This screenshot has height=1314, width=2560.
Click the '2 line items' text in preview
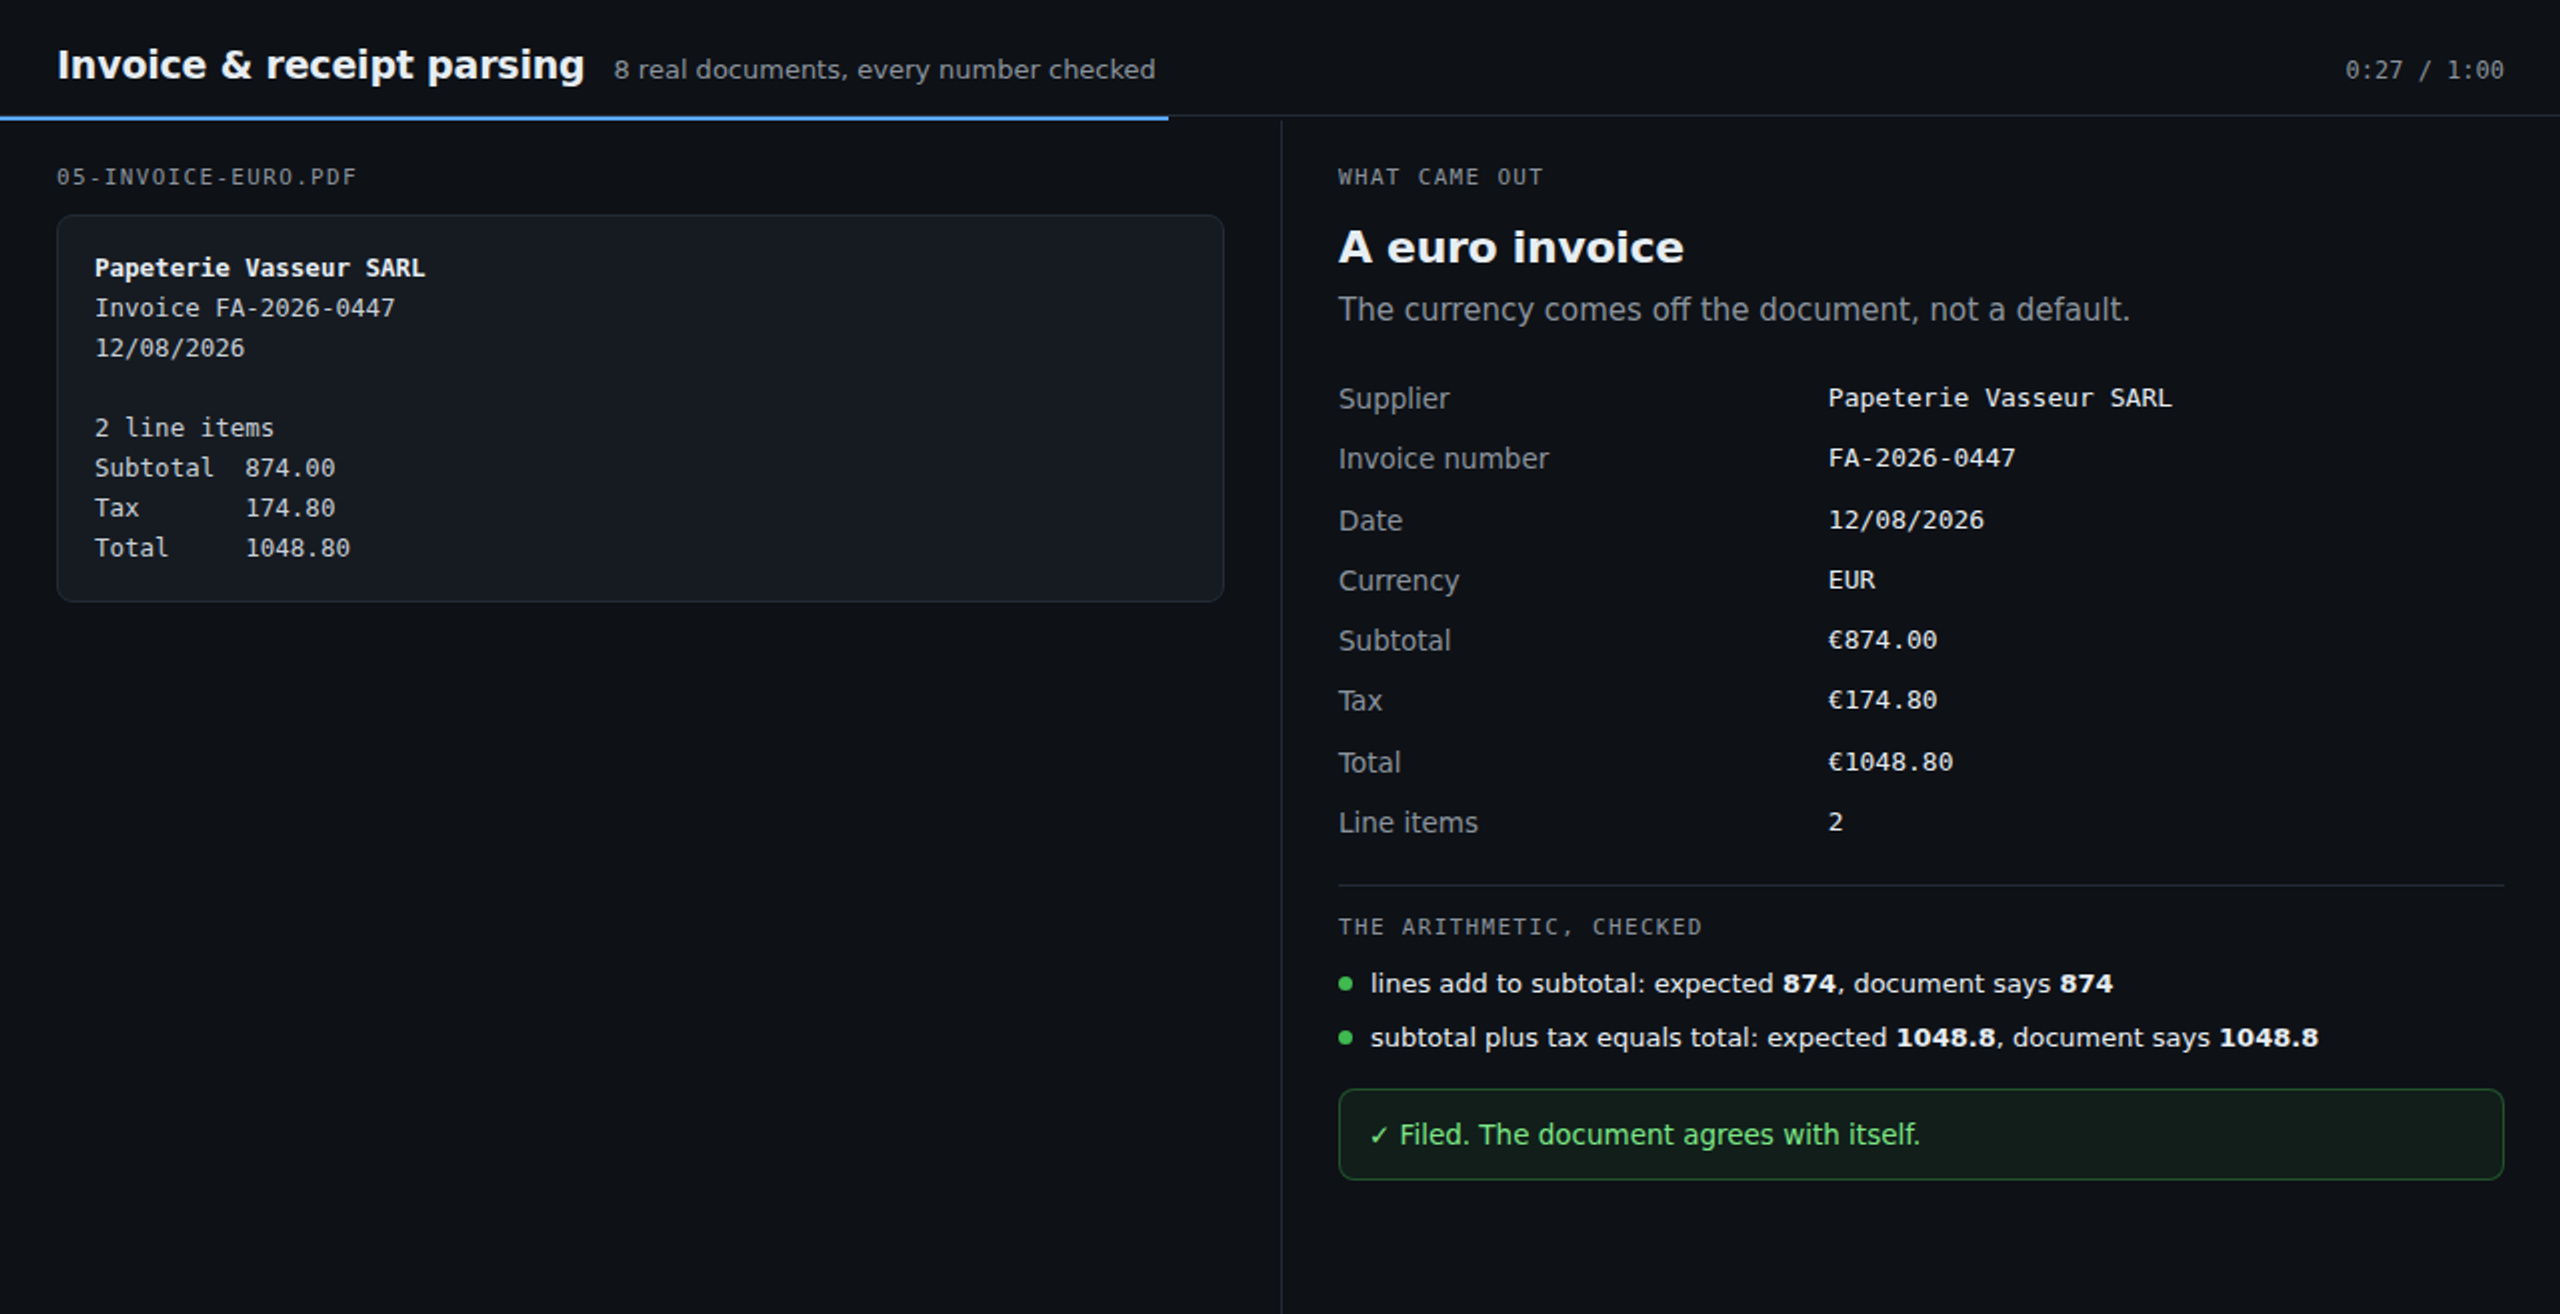184,428
